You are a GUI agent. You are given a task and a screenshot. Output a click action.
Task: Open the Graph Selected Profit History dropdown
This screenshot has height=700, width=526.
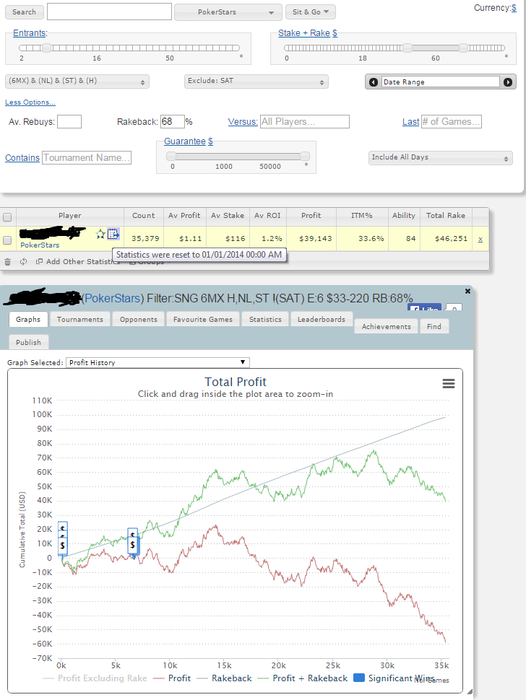point(157,362)
